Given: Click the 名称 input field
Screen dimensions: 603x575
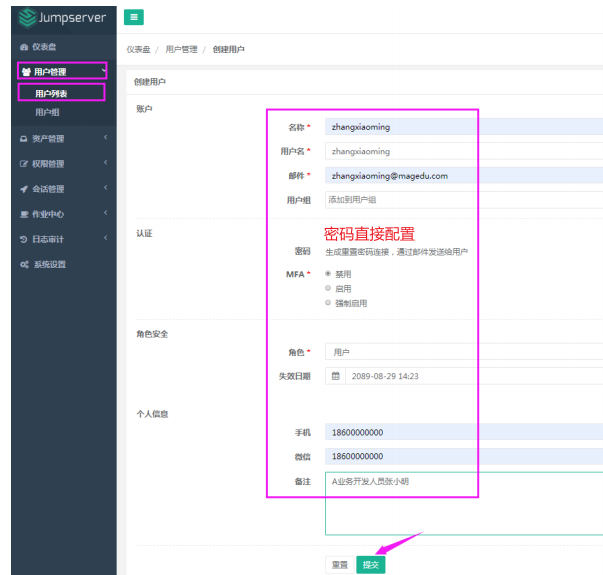Looking at the screenshot, I should coord(464,127).
